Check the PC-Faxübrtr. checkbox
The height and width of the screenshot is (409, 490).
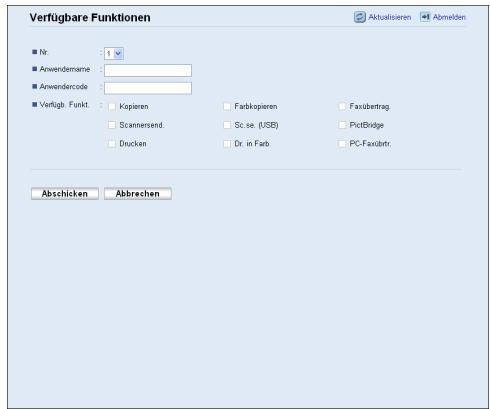[x=342, y=144]
